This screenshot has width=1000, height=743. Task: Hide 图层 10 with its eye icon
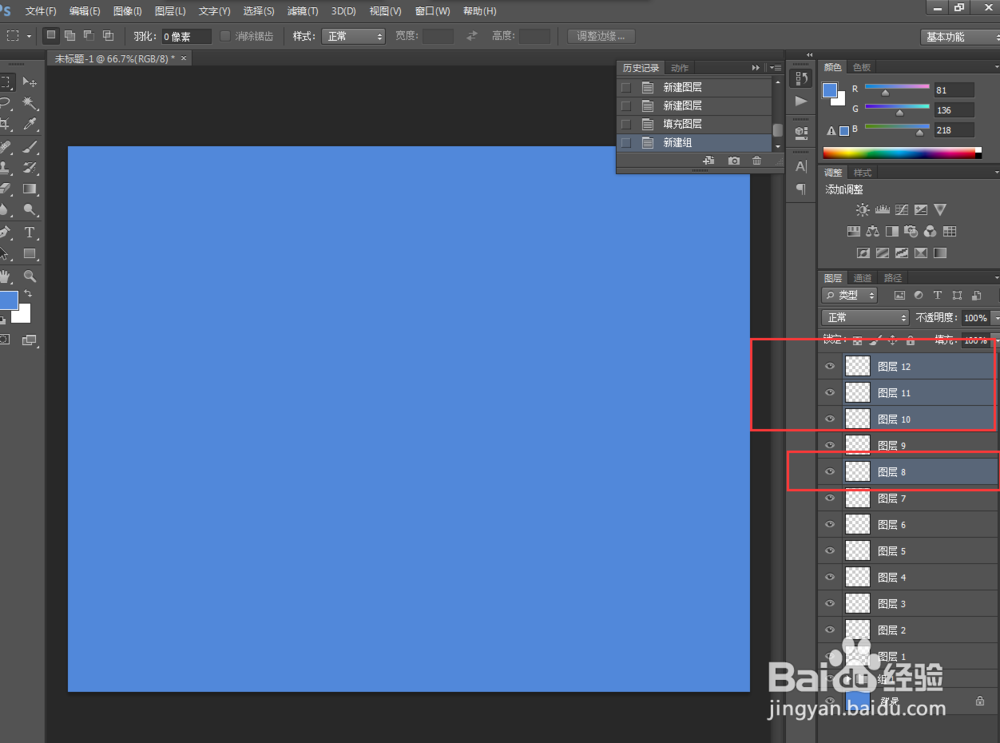pos(830,419)
